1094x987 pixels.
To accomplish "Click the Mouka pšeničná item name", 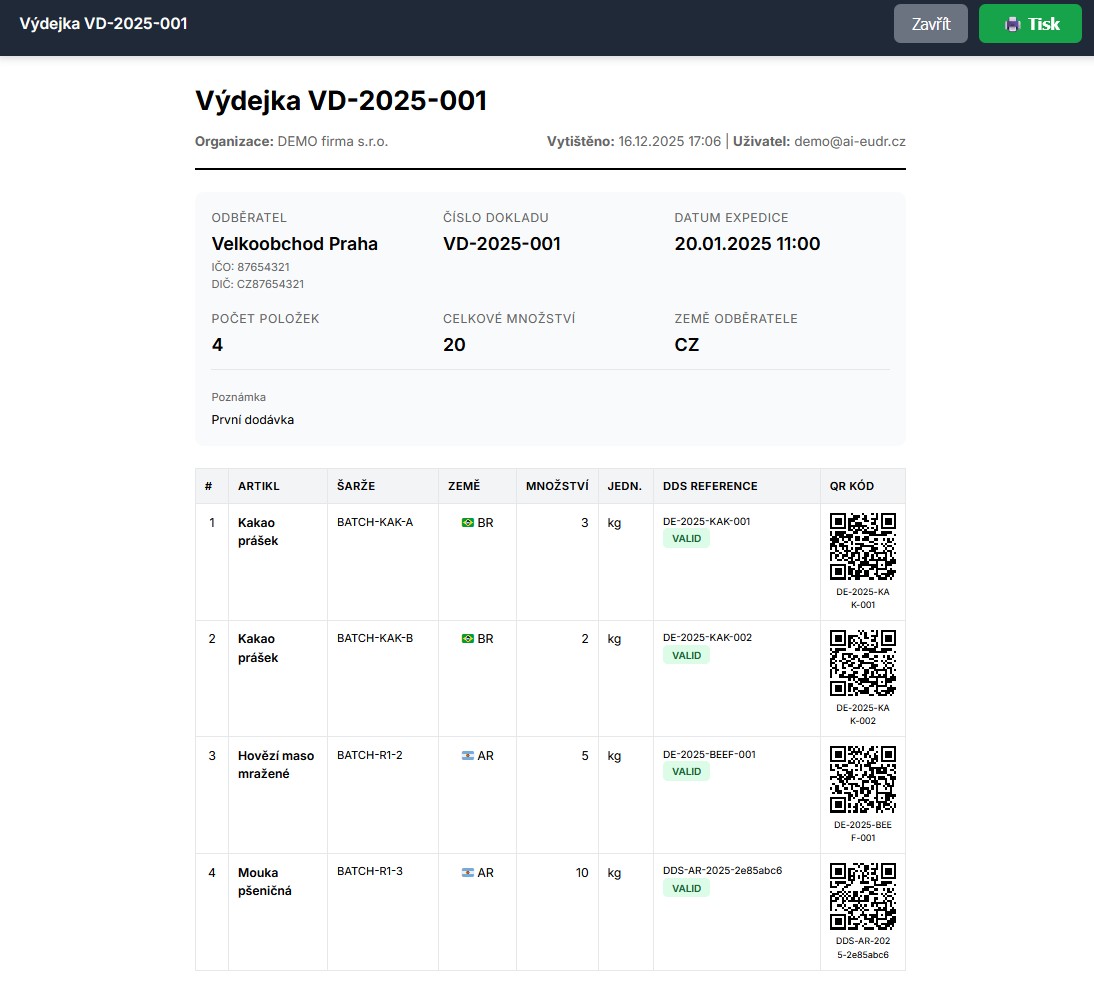I will (265, 881).
